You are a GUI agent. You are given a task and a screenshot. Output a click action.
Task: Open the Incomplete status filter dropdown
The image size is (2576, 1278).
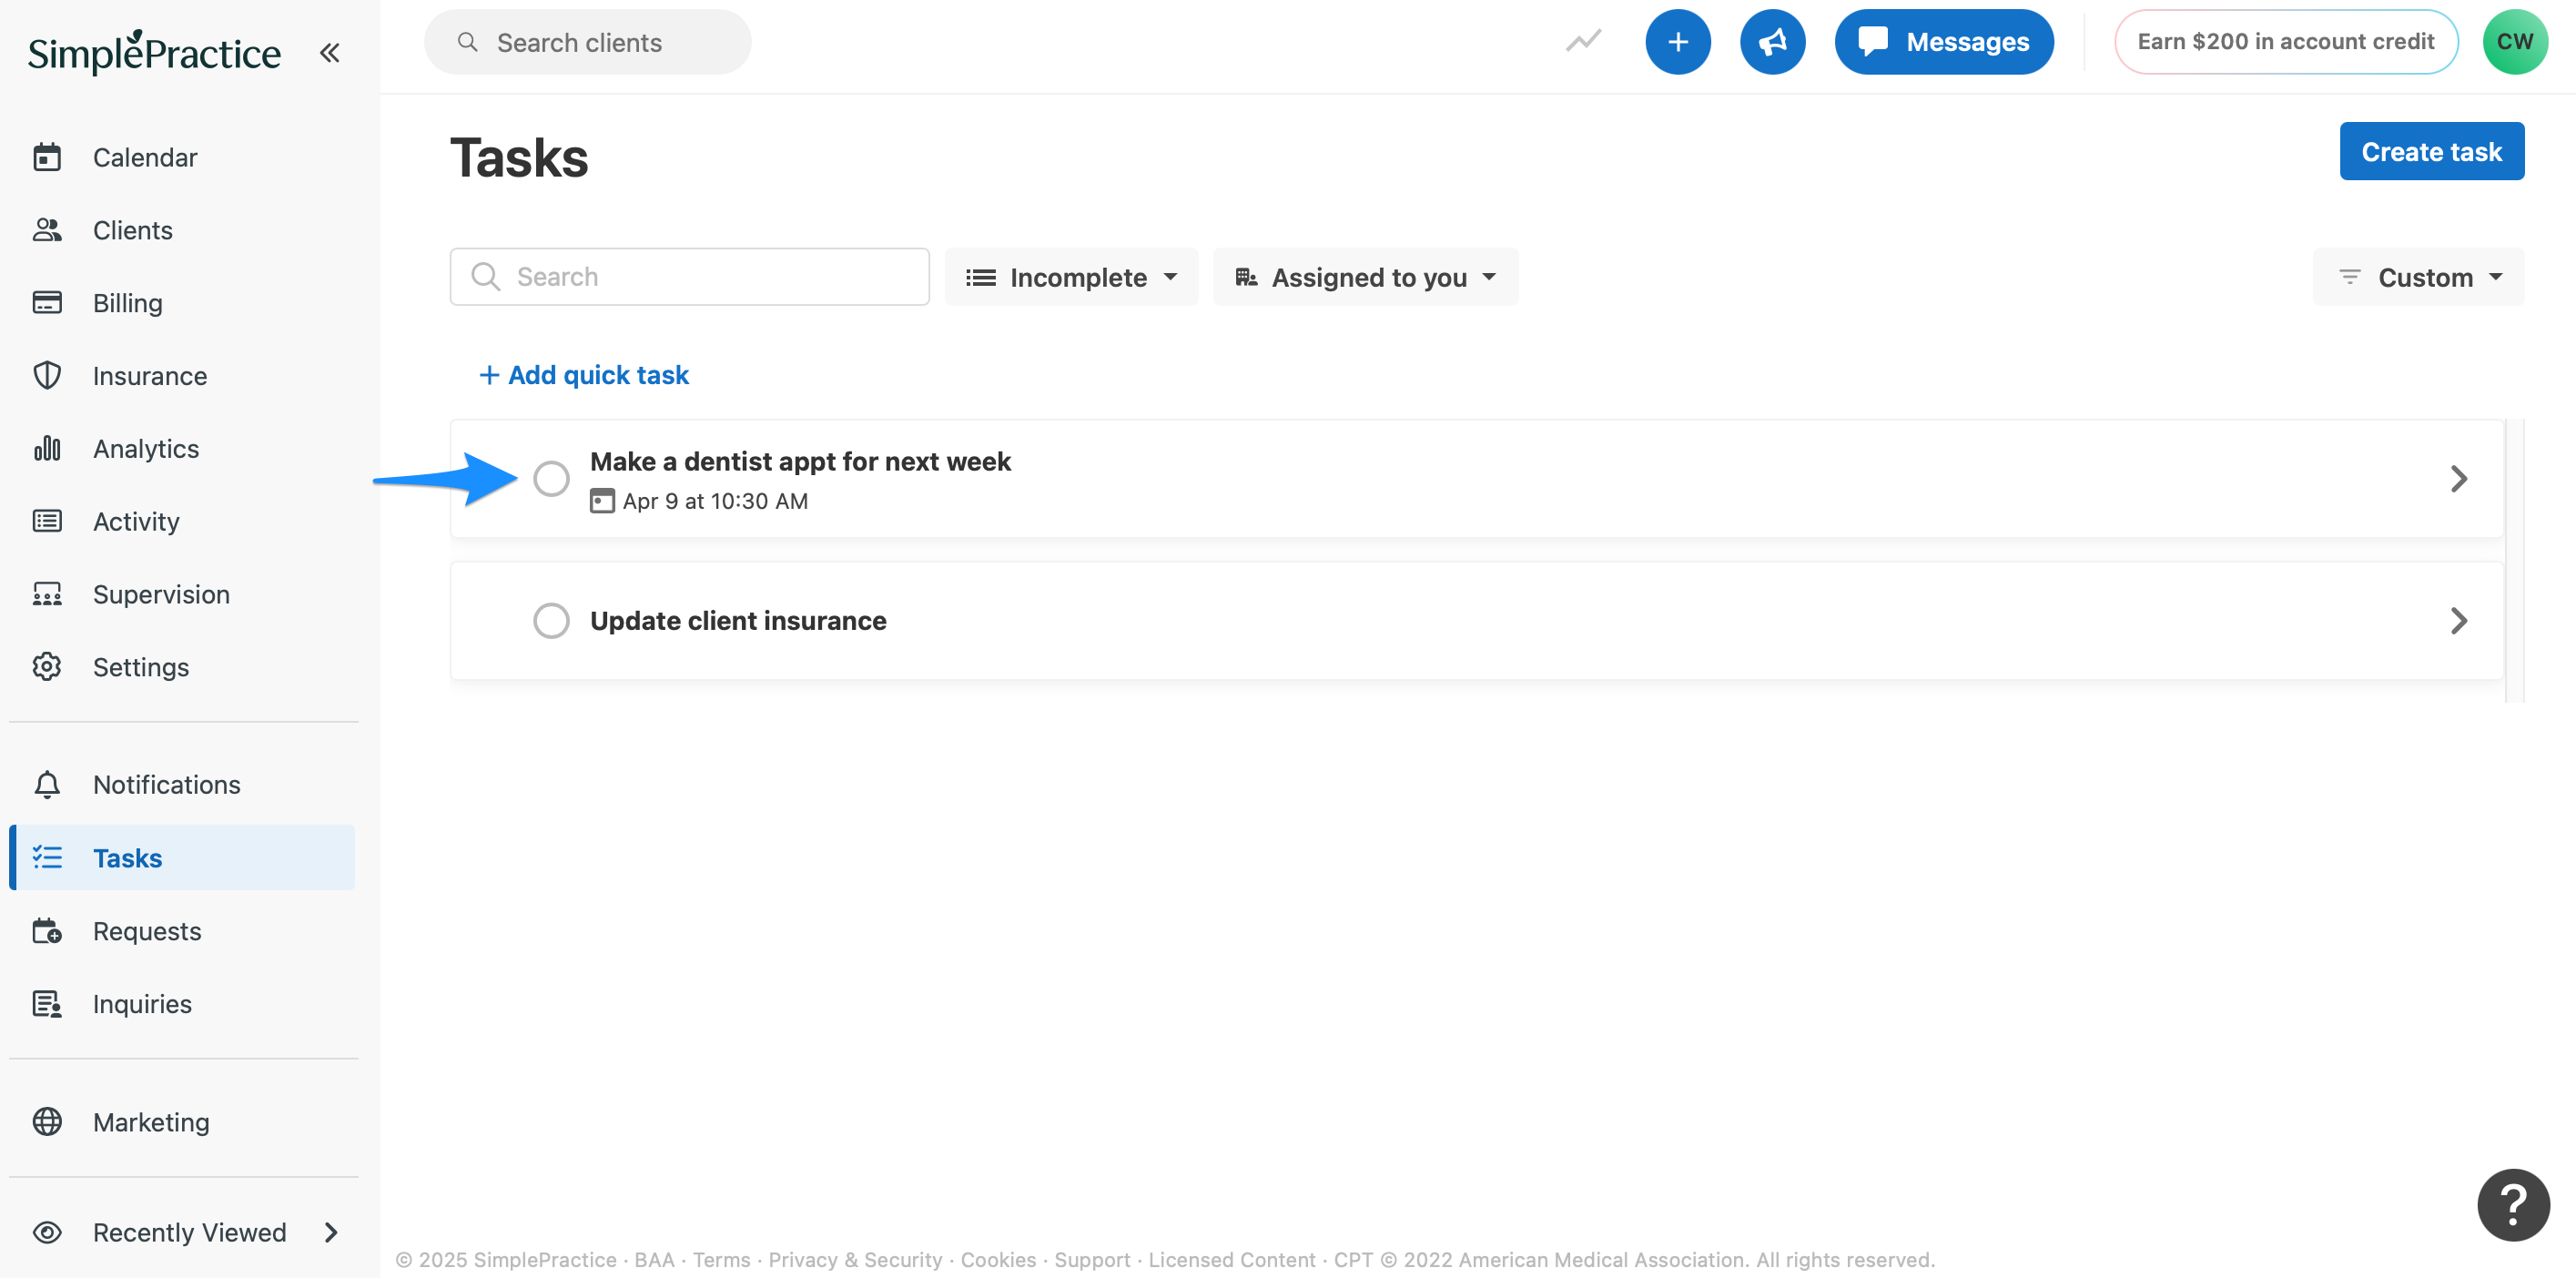click(x=1071, y=277)
